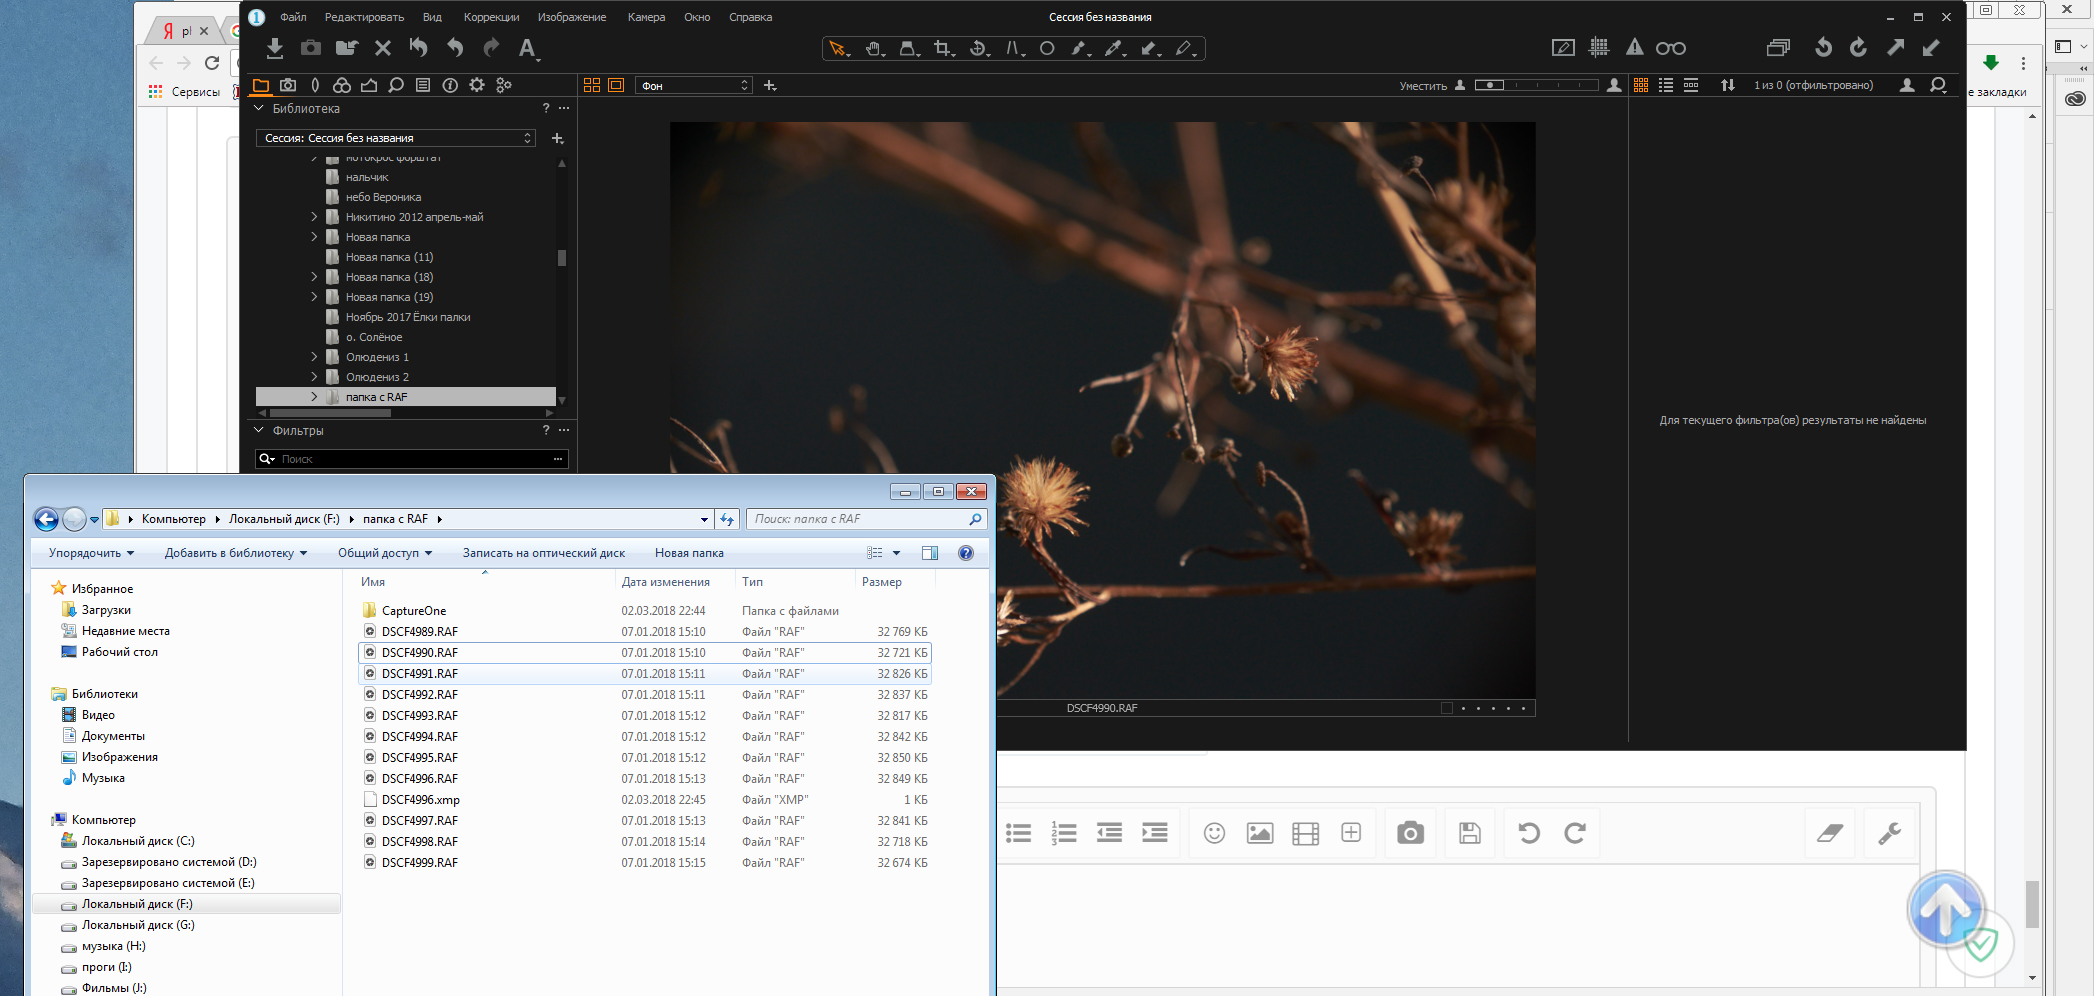Viewport: 2094px width, 996px height.
Task: Click the text annotation A tool
Action: pyautogui.click(x=527, y=48)
